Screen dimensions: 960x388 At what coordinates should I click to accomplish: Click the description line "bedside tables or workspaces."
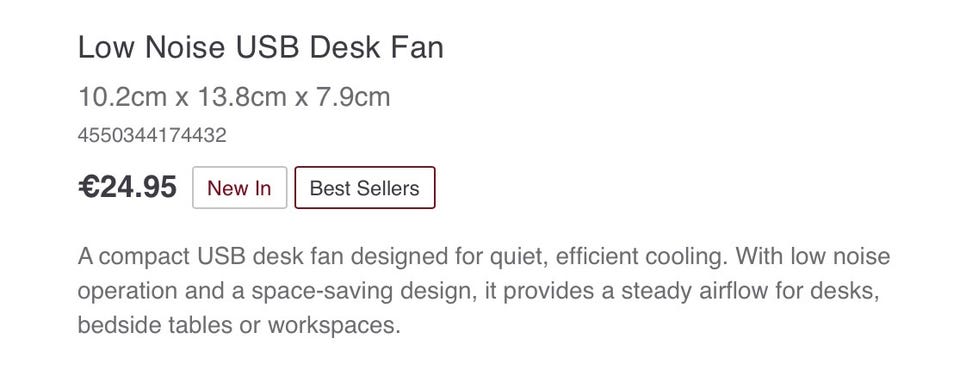[x=239, y=326]
